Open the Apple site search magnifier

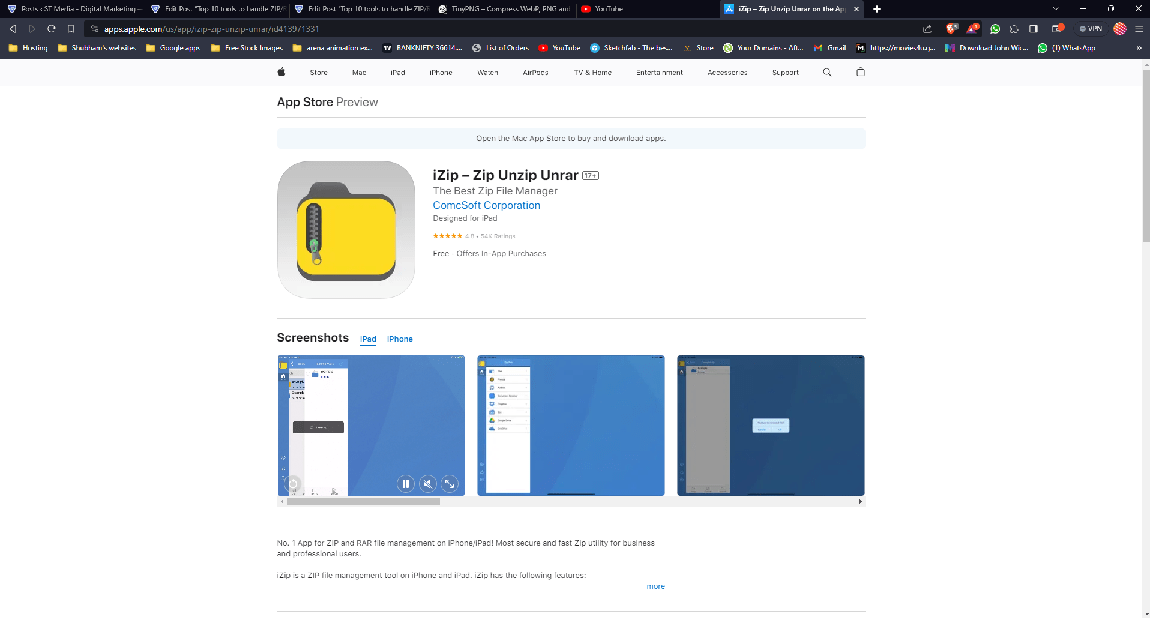point(827,72)
